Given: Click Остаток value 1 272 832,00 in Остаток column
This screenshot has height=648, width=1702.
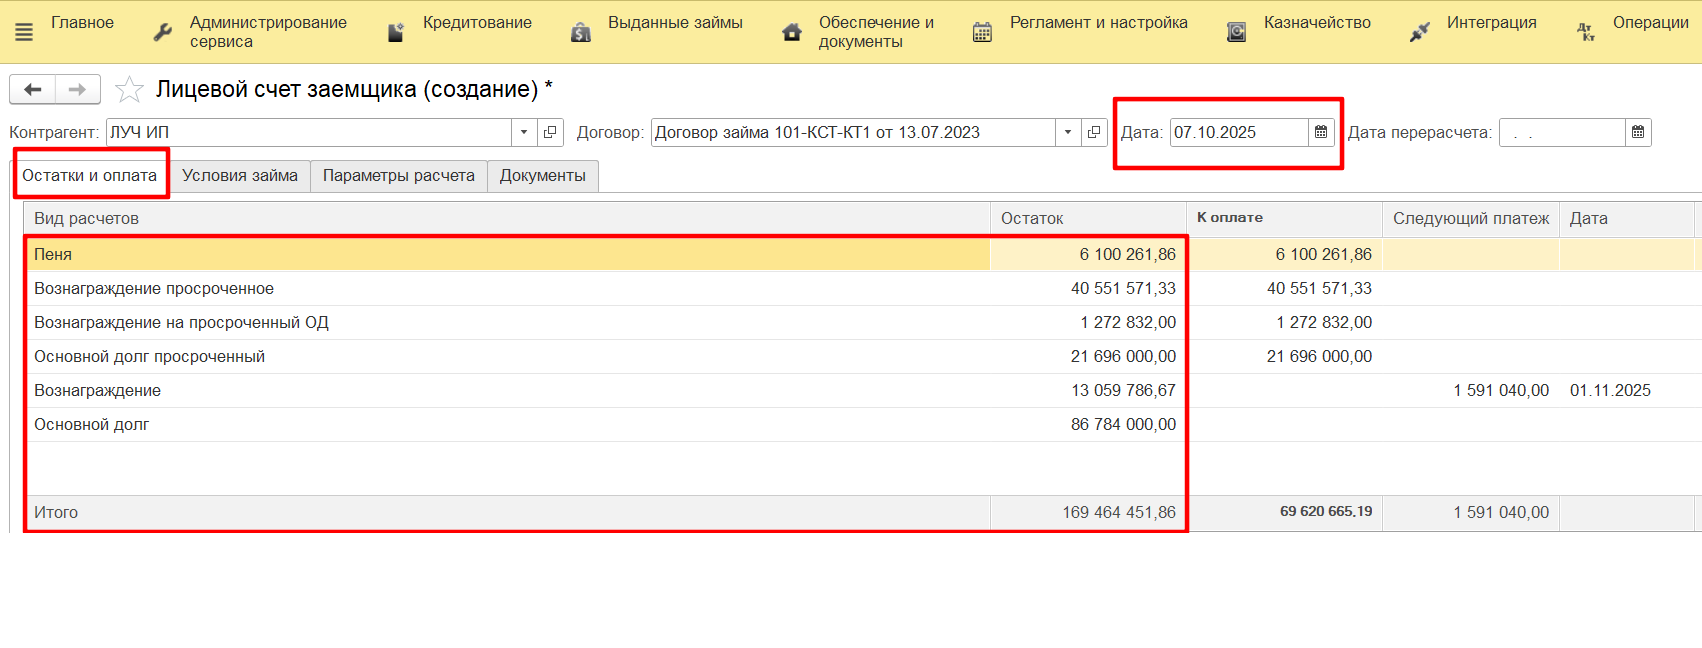Looking at the screenshot, I should (1128, 322).
